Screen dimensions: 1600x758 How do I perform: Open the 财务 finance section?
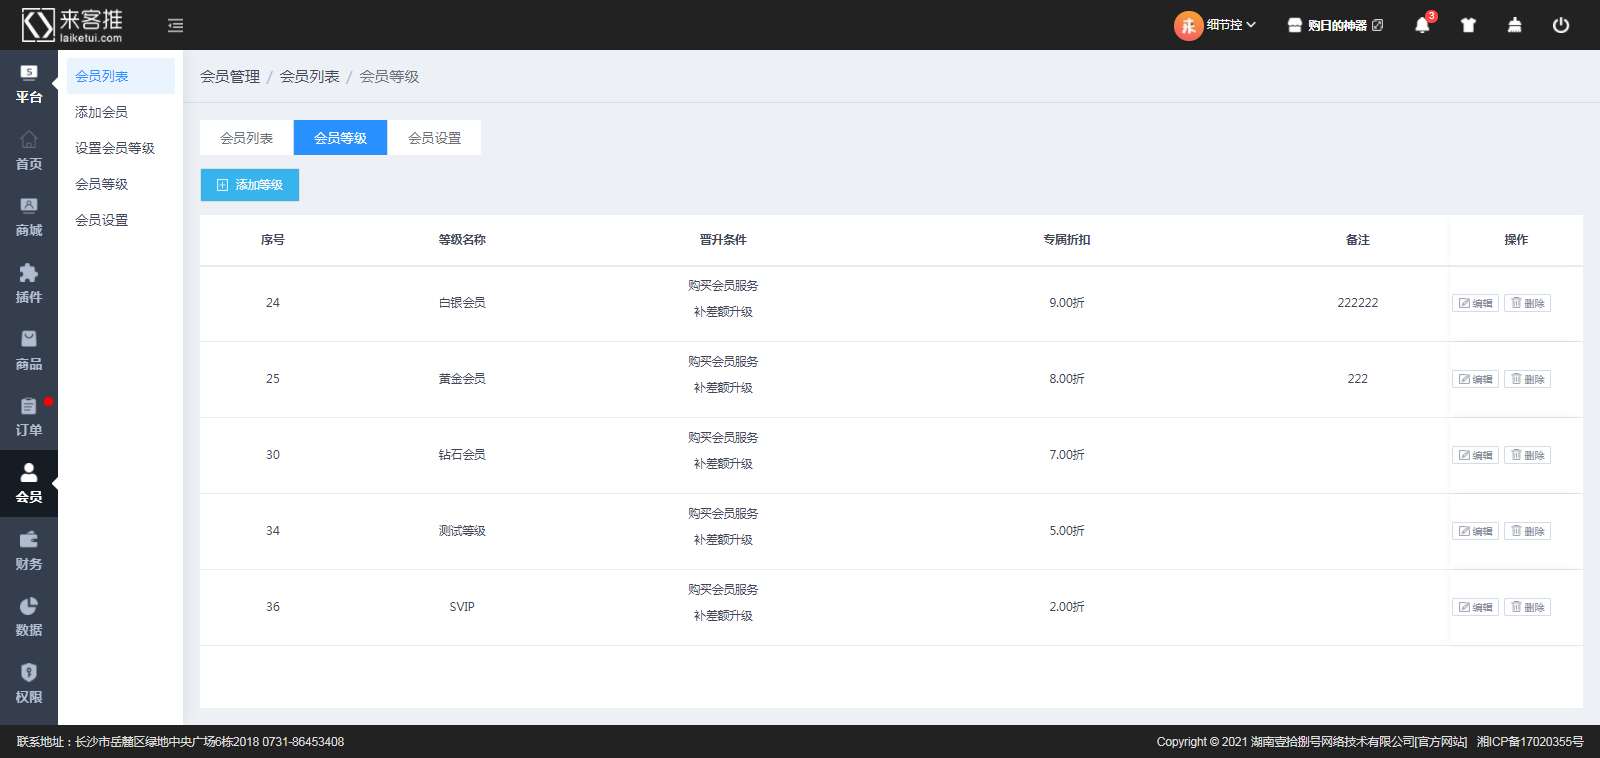pos(29,551)
